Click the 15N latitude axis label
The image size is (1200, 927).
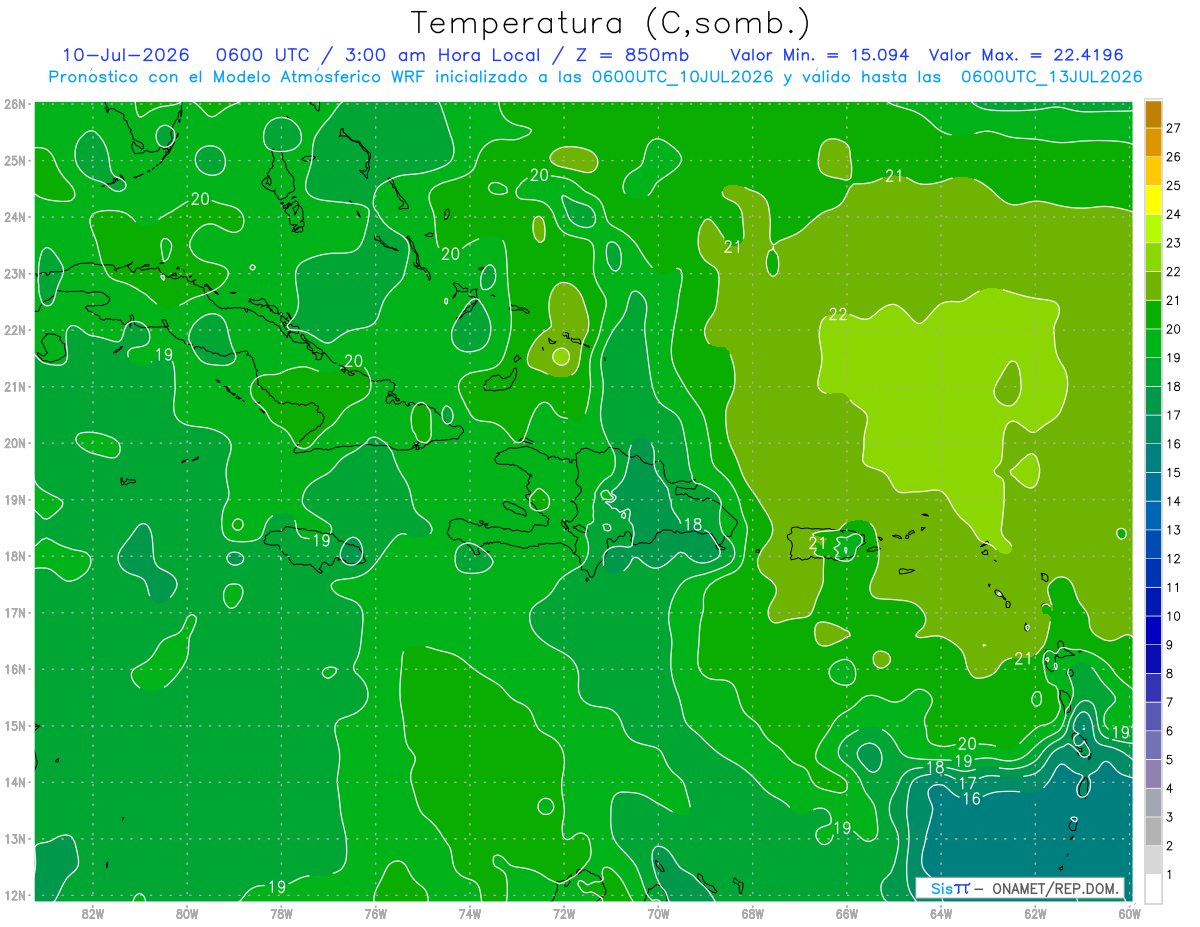pyautogui.click(x=15, y=726)
